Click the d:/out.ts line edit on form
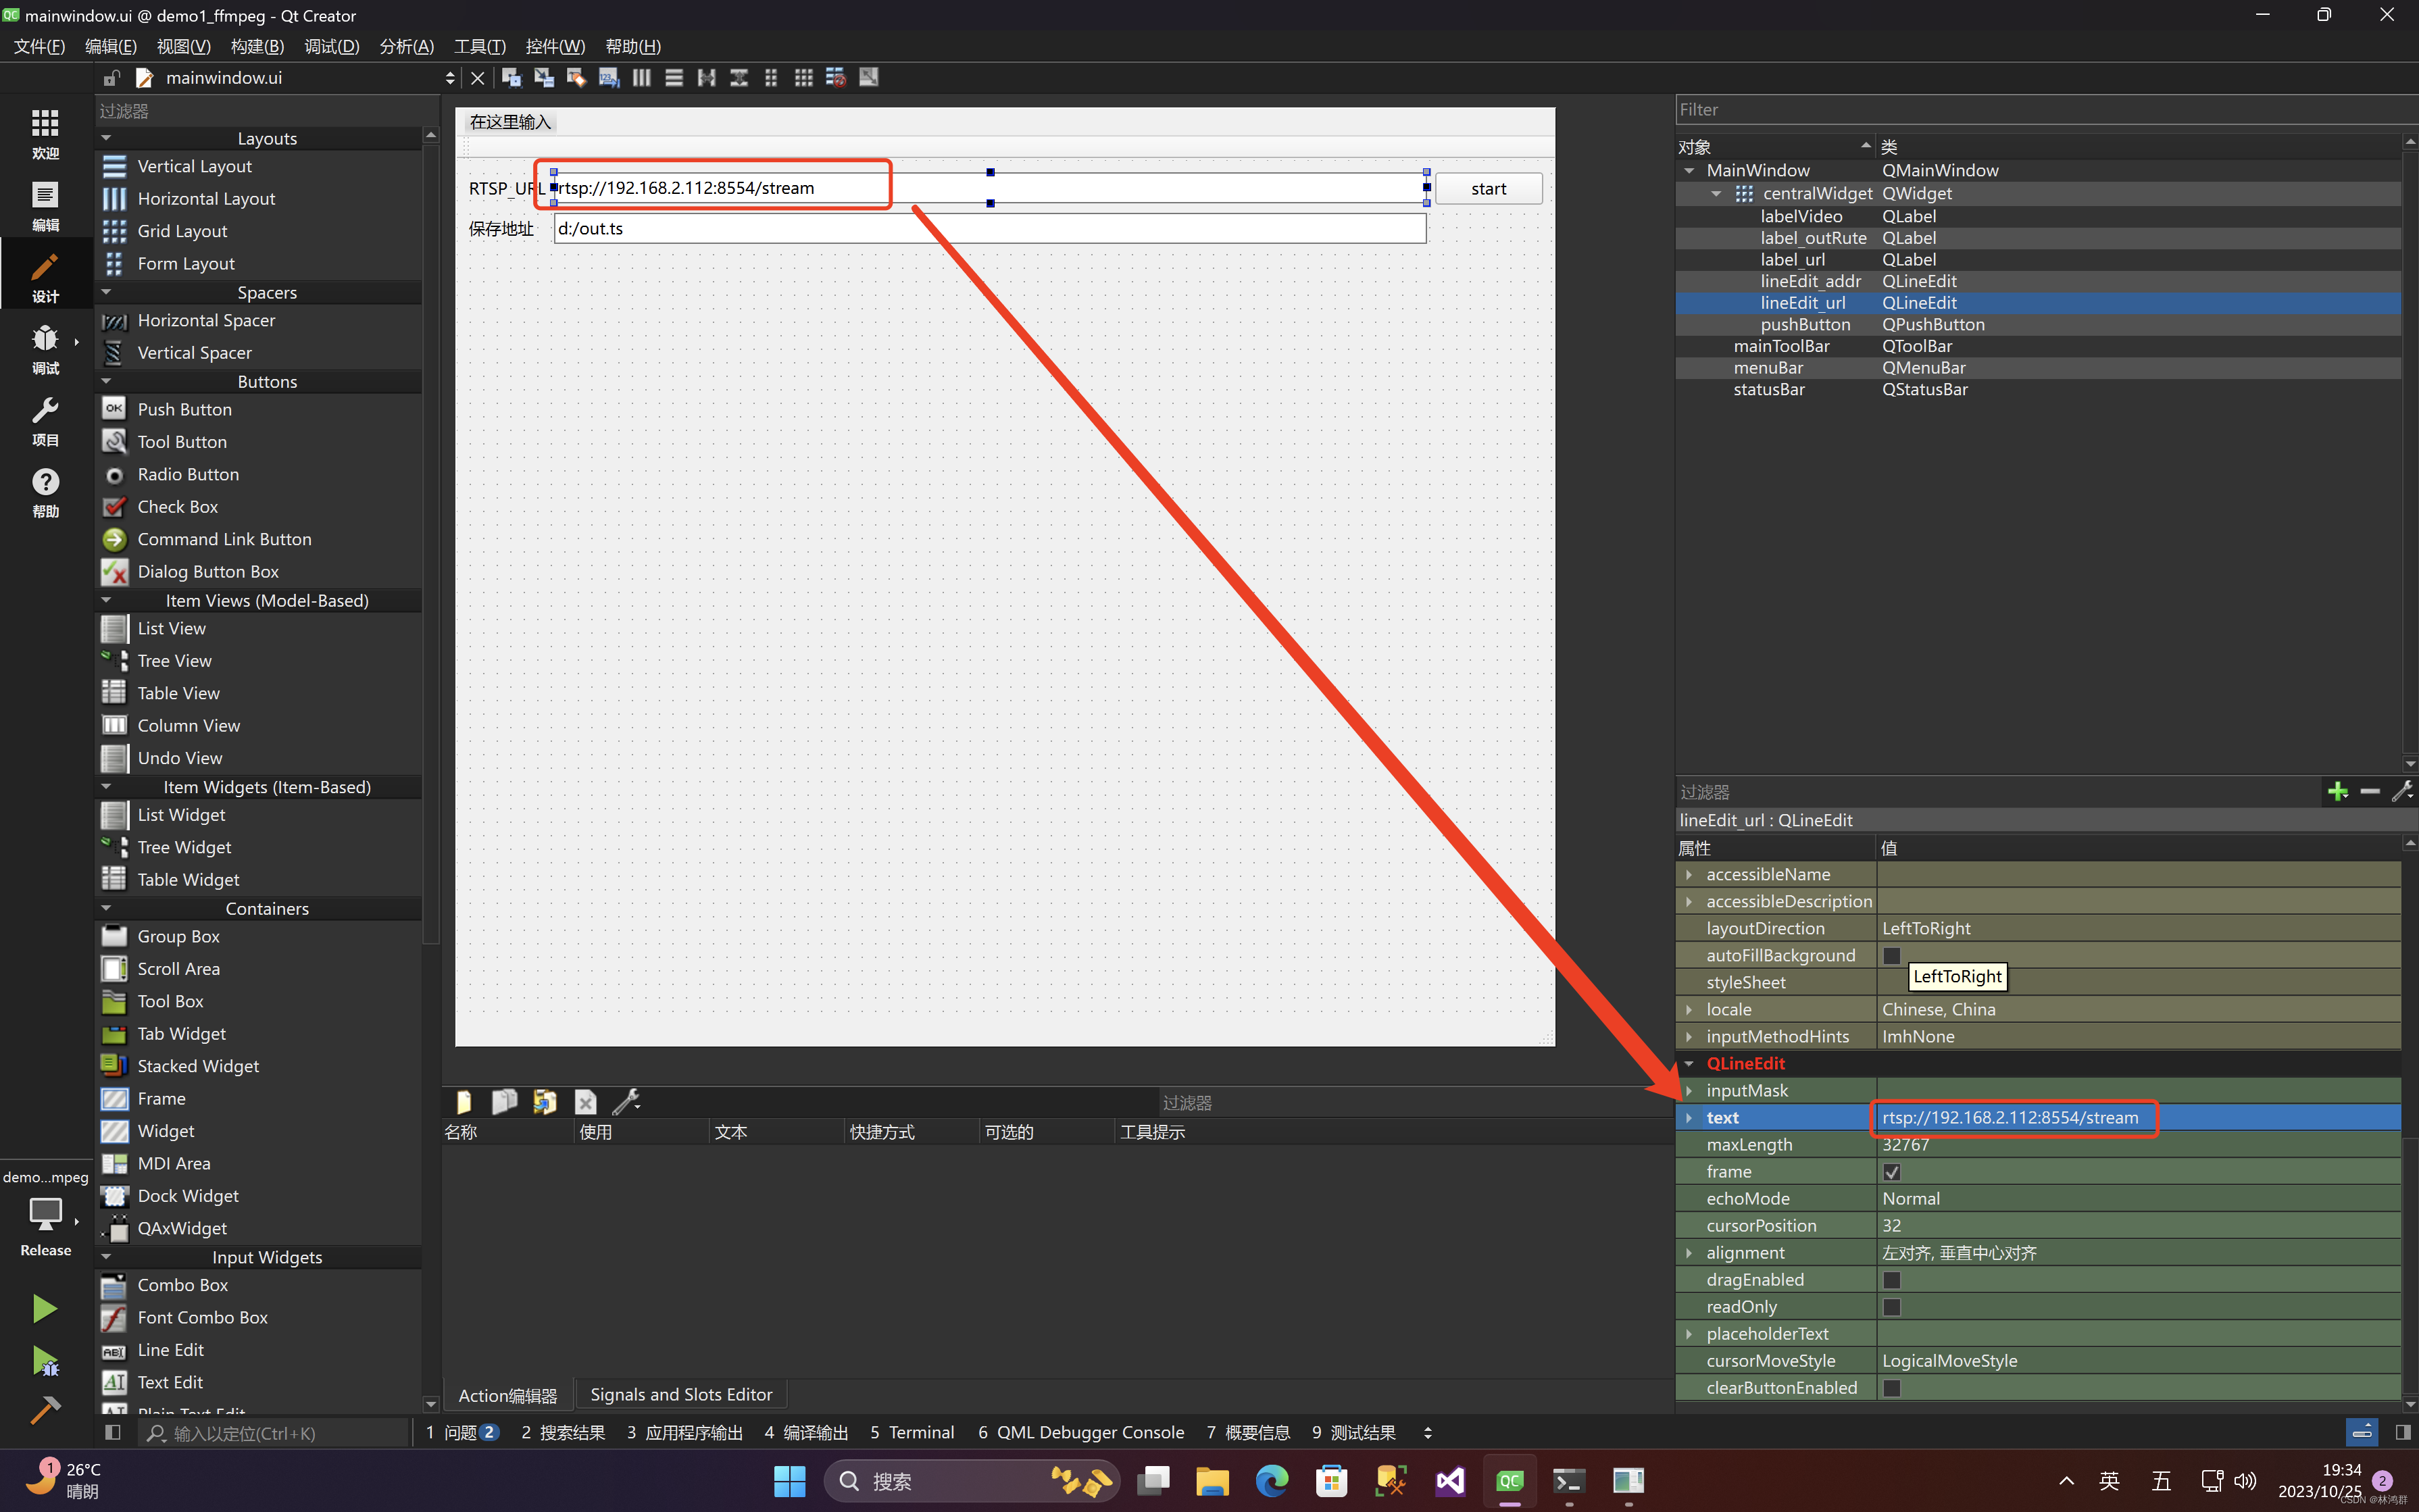 [x=989, y=228]
